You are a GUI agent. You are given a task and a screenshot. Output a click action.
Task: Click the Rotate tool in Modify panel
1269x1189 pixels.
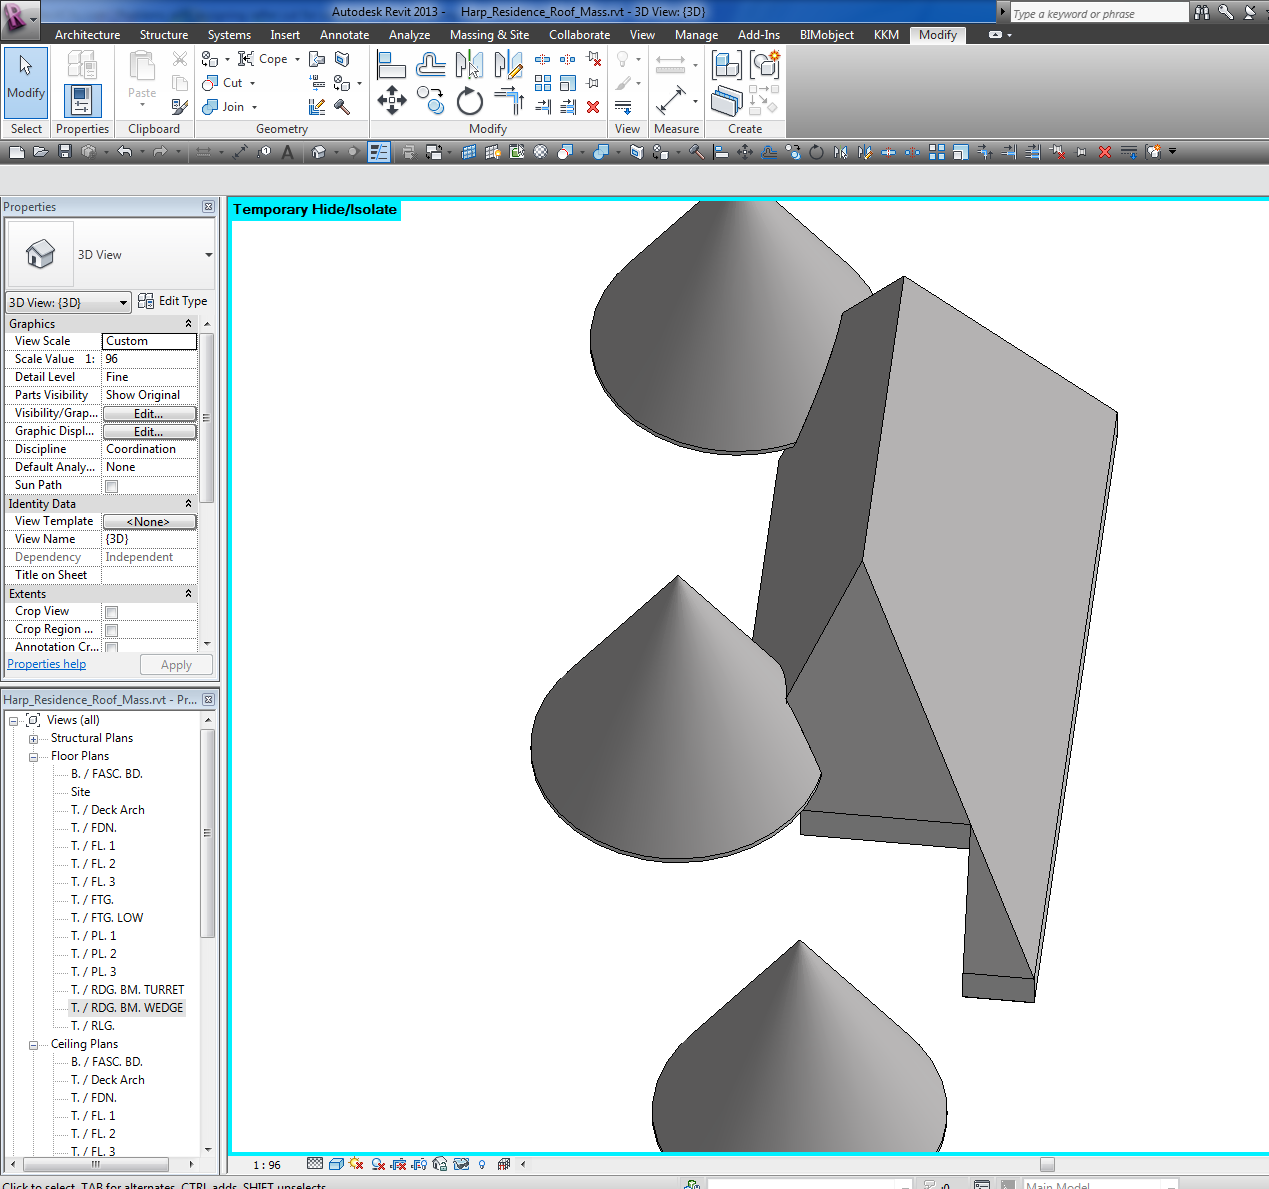point(469,101)
